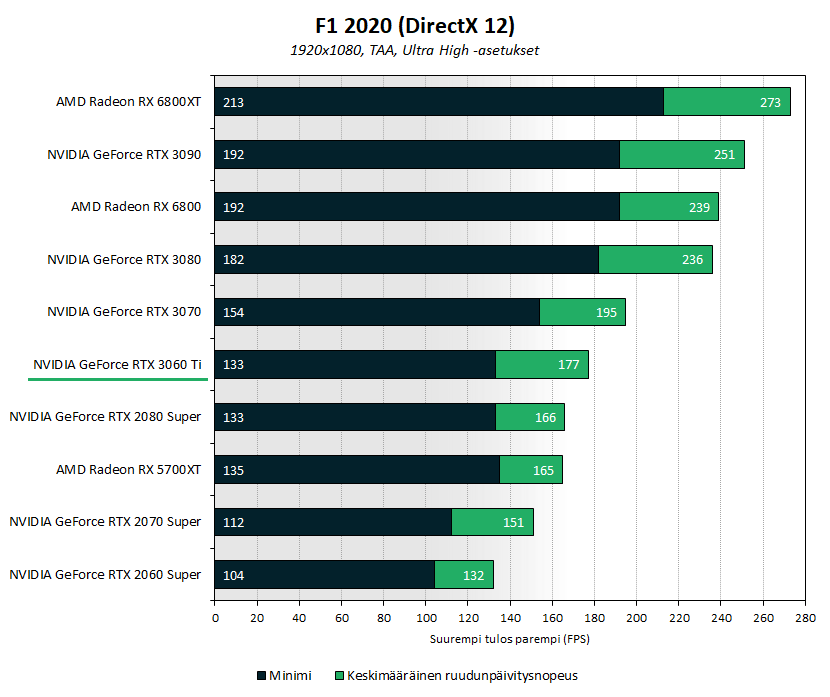Click the RX 6800 green segment labeled 239
Viewport: 830px width, 697px height.
(669, 206)
